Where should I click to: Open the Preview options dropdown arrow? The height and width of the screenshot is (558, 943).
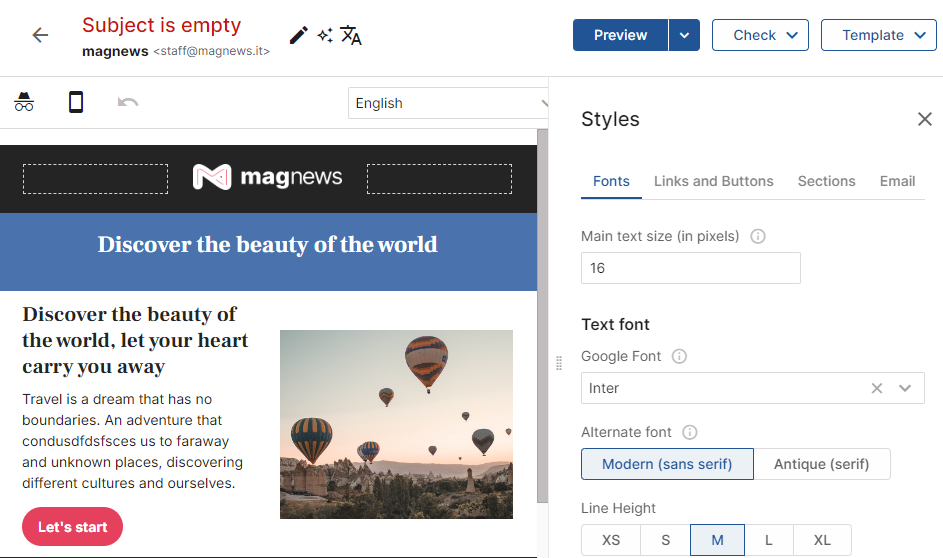684,35
